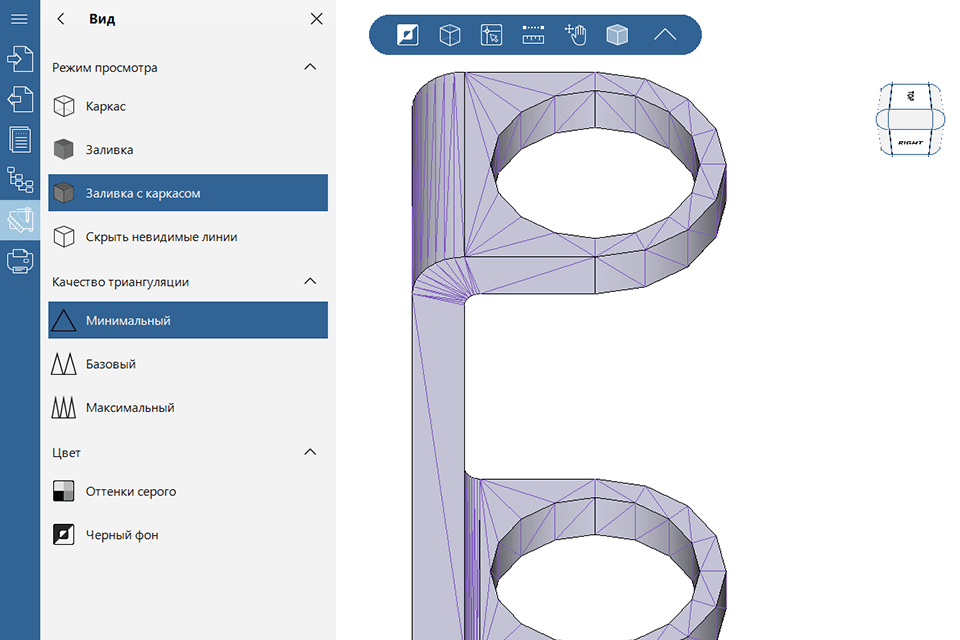Select the Заливка view mode
This screenshot has width=960, height=640.
pyautogui.click(x=188, y=149)
